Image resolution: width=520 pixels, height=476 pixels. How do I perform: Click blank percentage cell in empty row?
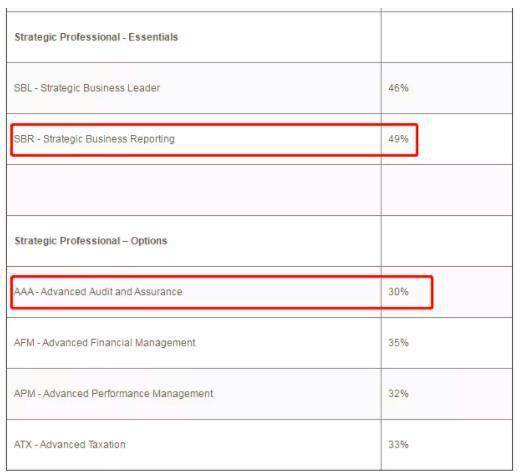[447, 190]
